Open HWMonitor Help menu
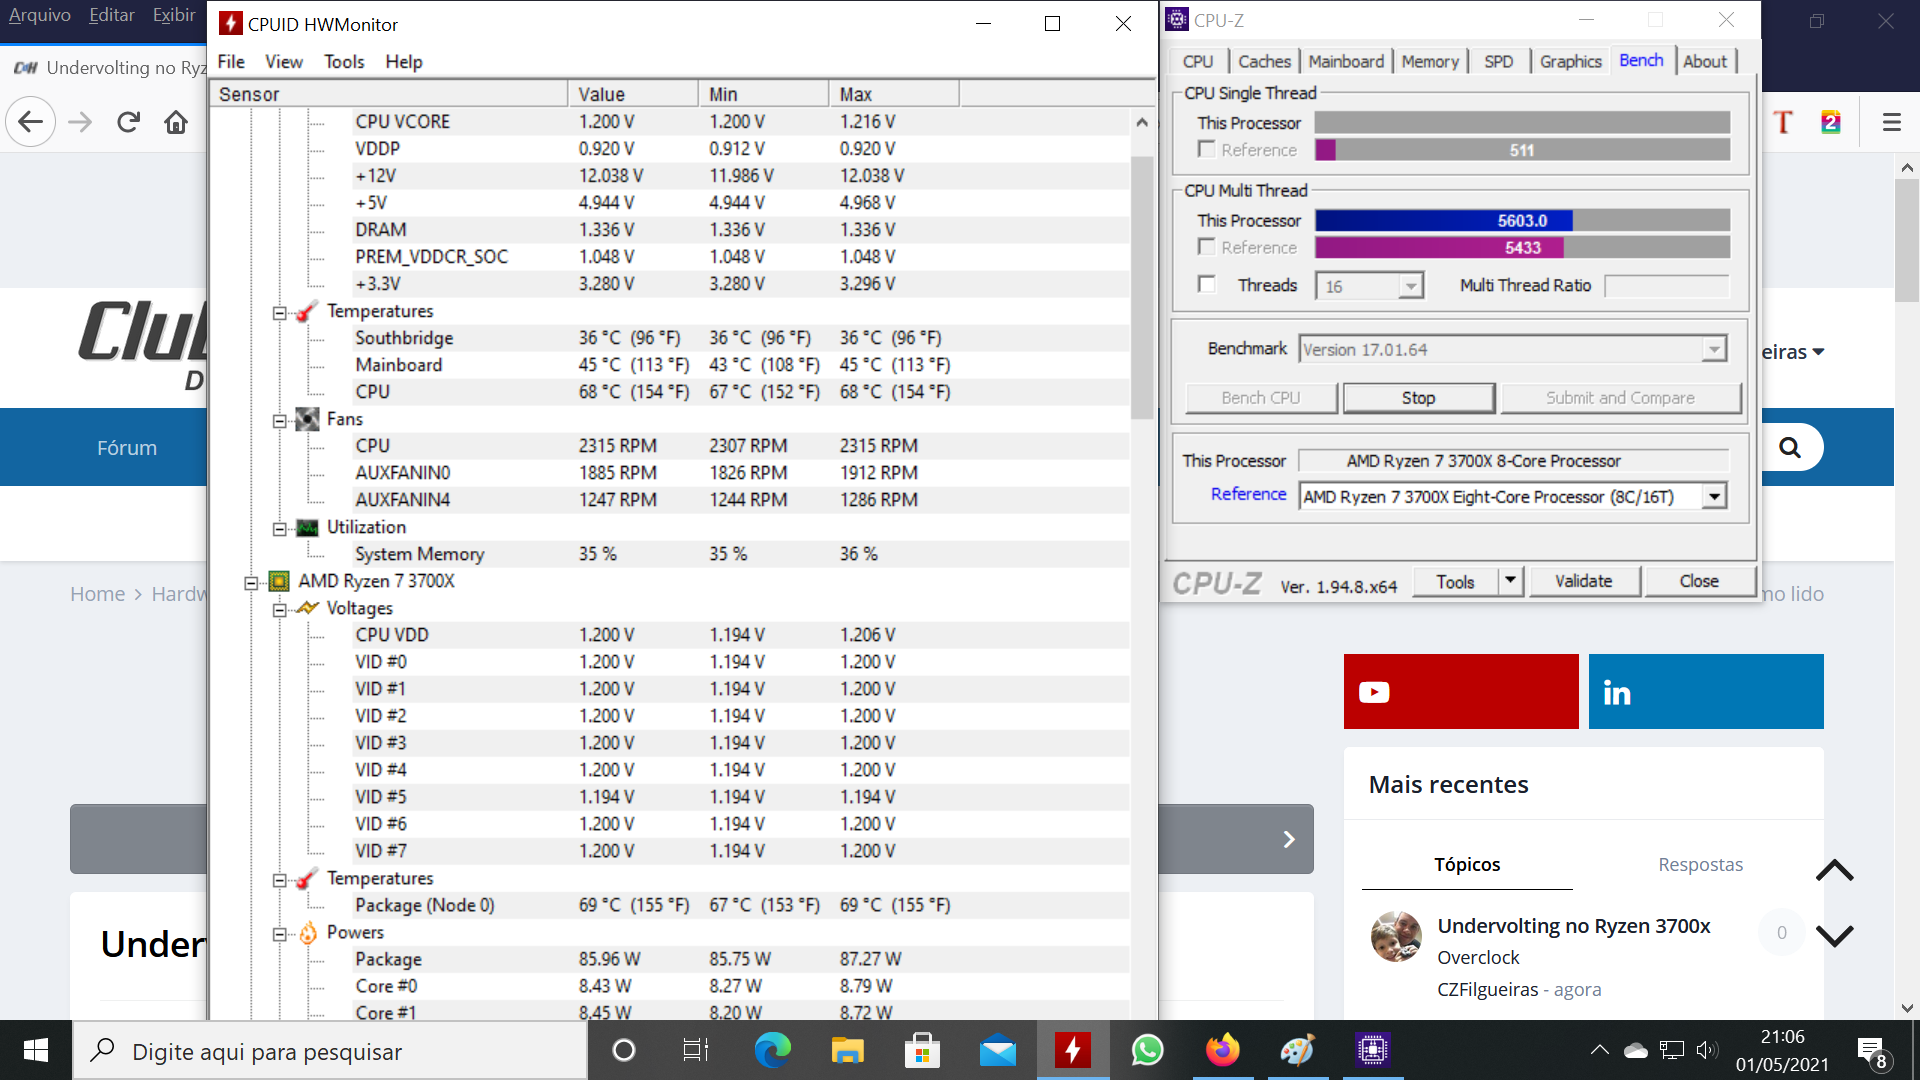 click(x=404, y=61)
